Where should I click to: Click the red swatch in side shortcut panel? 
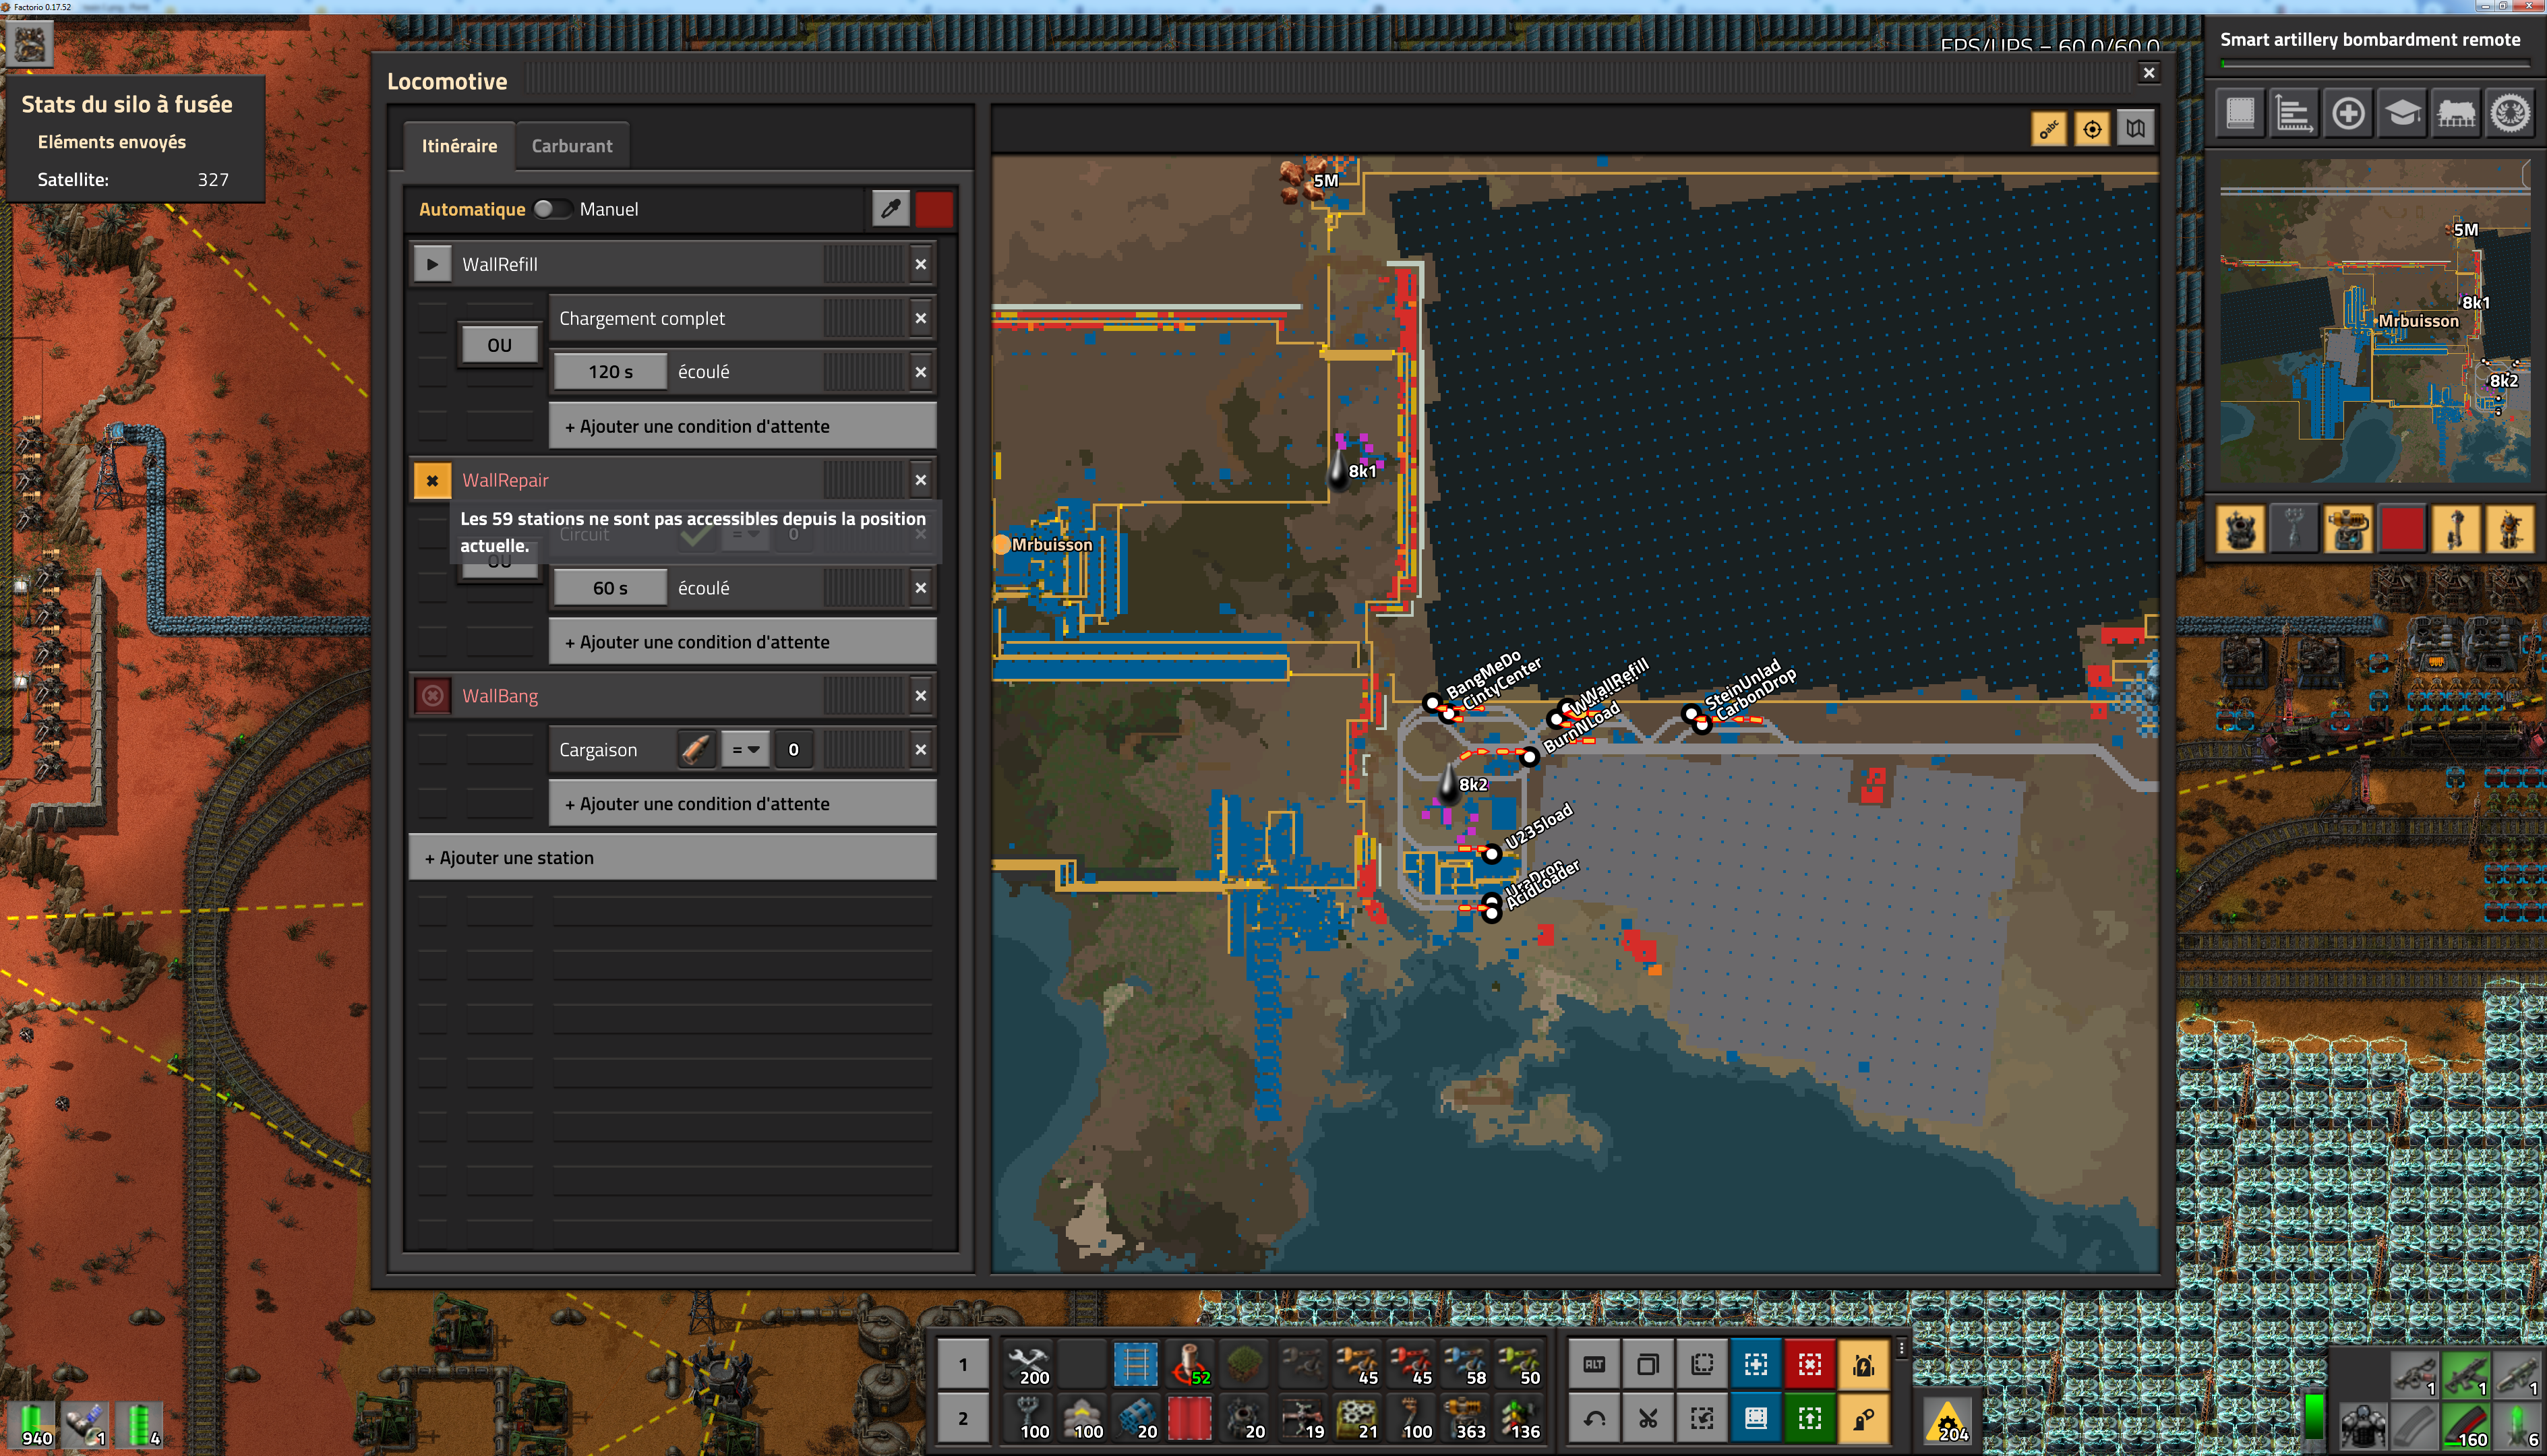pyautogui.click(x=2402, y=529)
